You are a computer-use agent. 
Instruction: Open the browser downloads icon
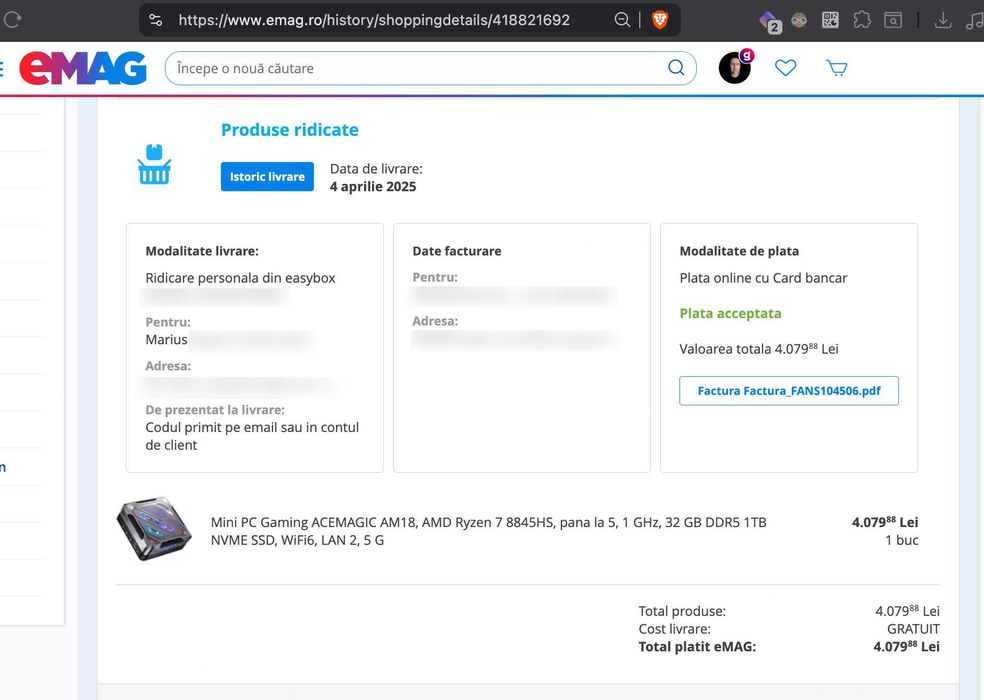[x=942, y=19]
